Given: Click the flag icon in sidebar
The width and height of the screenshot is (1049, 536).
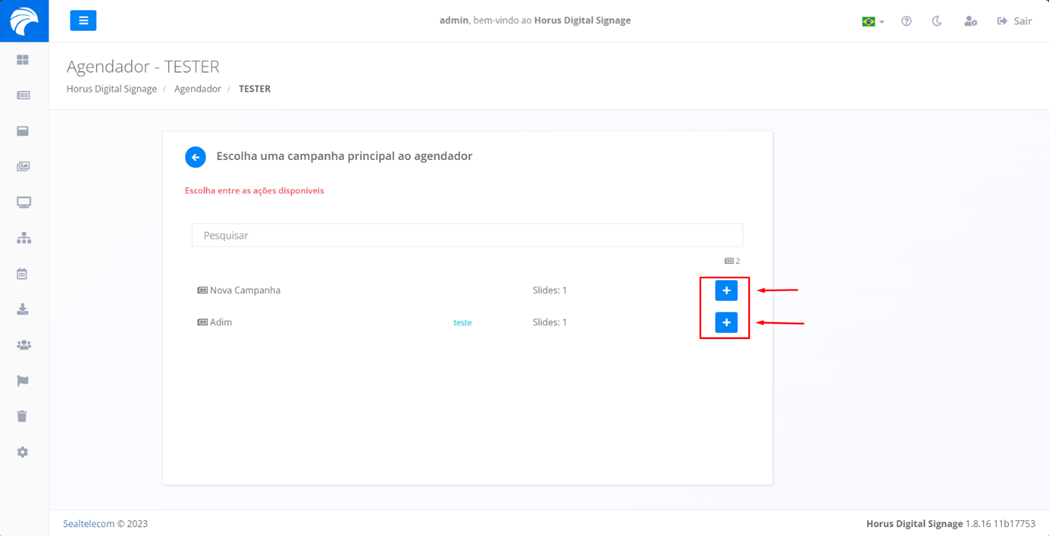Looking at the screenshot, I should click(x=22, y=381).
